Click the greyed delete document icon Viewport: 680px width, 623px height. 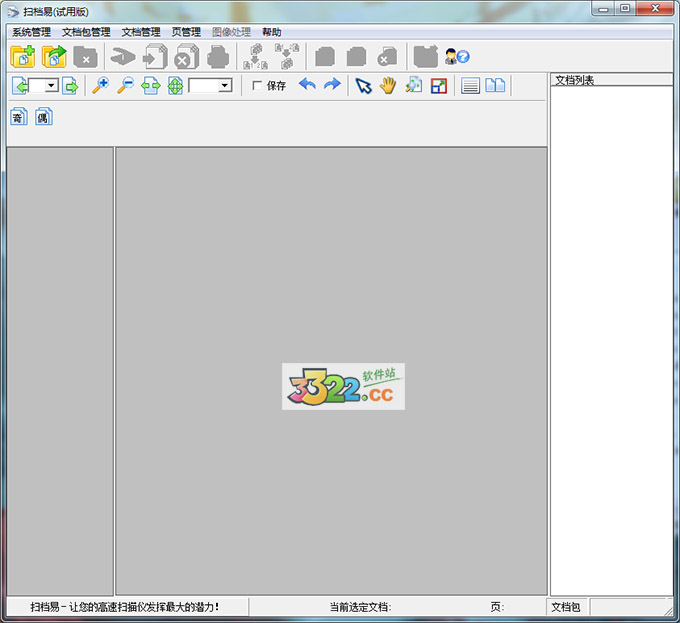186,56
